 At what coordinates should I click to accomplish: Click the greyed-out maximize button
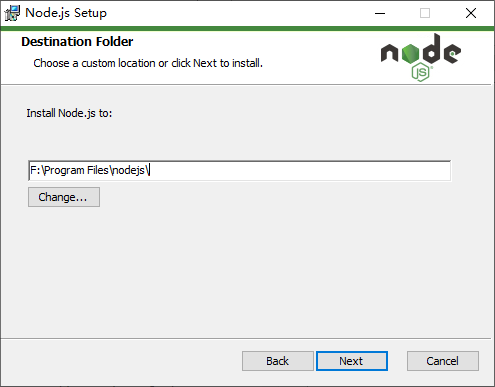(425, 13)
